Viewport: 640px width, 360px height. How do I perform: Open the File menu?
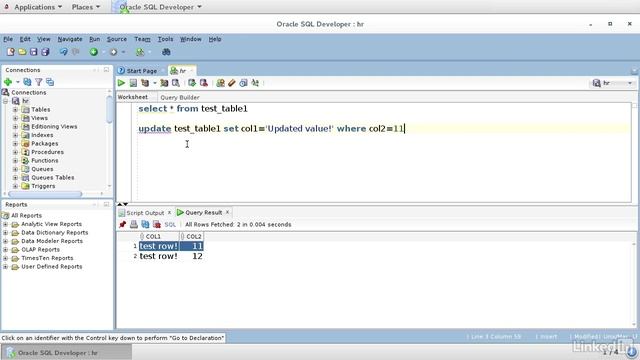click(x=8, y=39)
